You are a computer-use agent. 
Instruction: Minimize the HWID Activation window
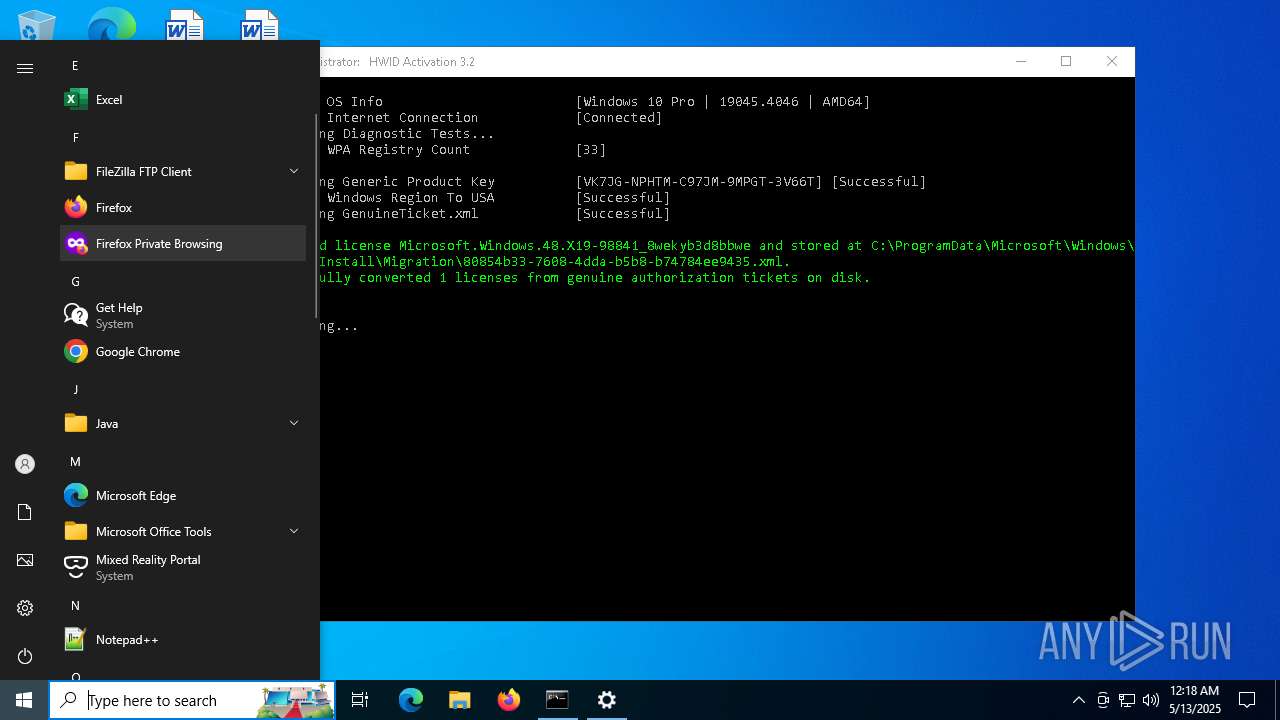tap(1021, 62)
